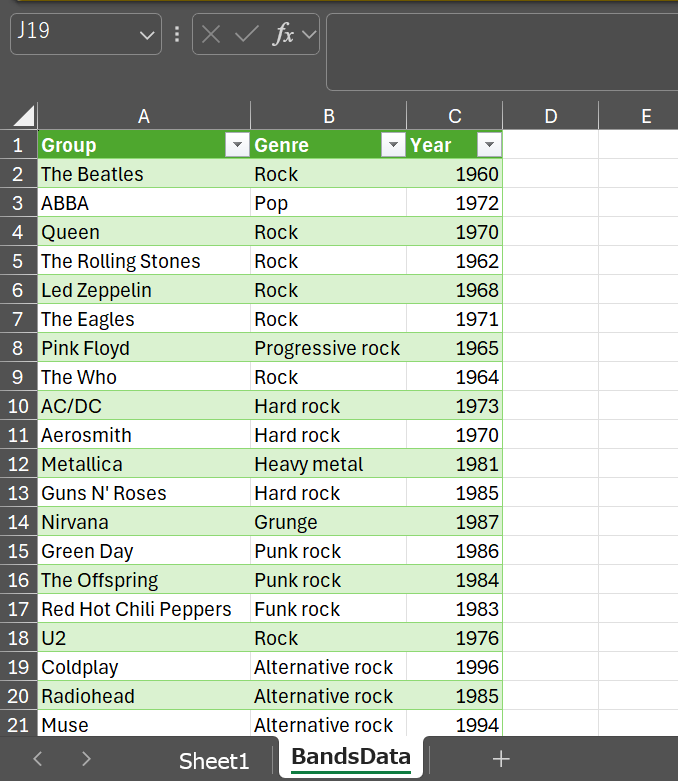Expand the function dropdown arrow beside fx
The height and width of the screenshot is (781, 678).
309,34
